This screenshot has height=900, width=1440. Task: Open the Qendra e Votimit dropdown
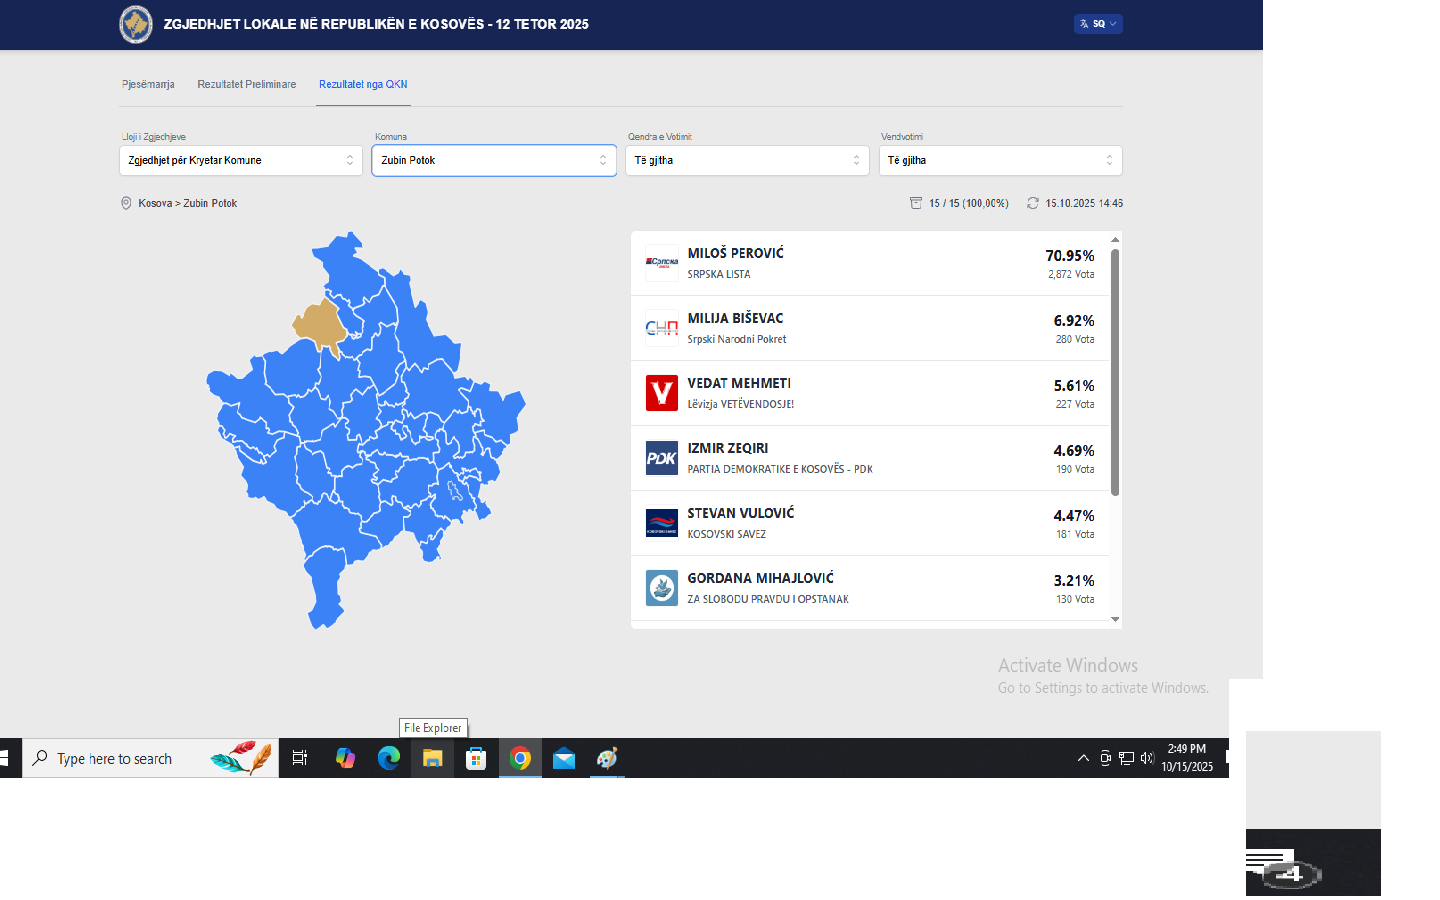click(747, 160)
